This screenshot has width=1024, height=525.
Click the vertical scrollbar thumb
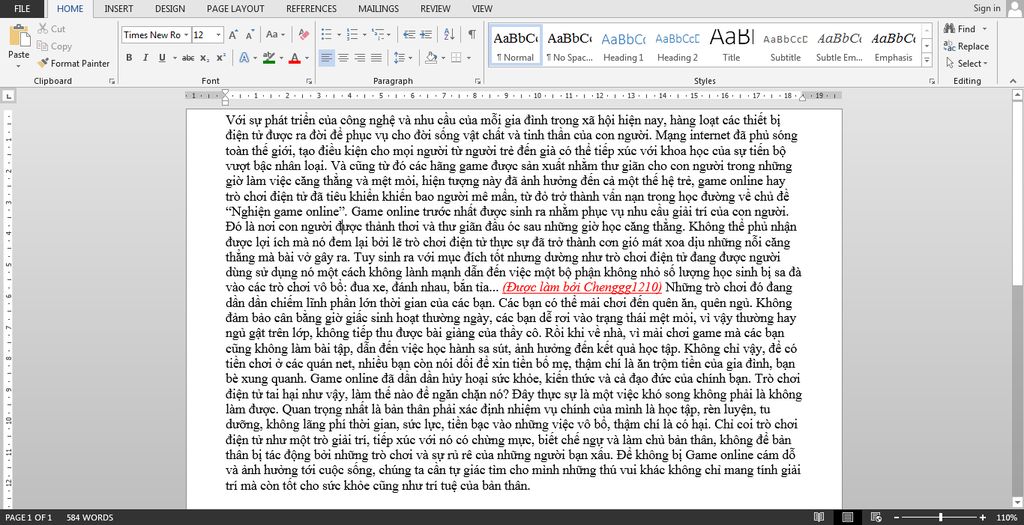[1017, 195]
